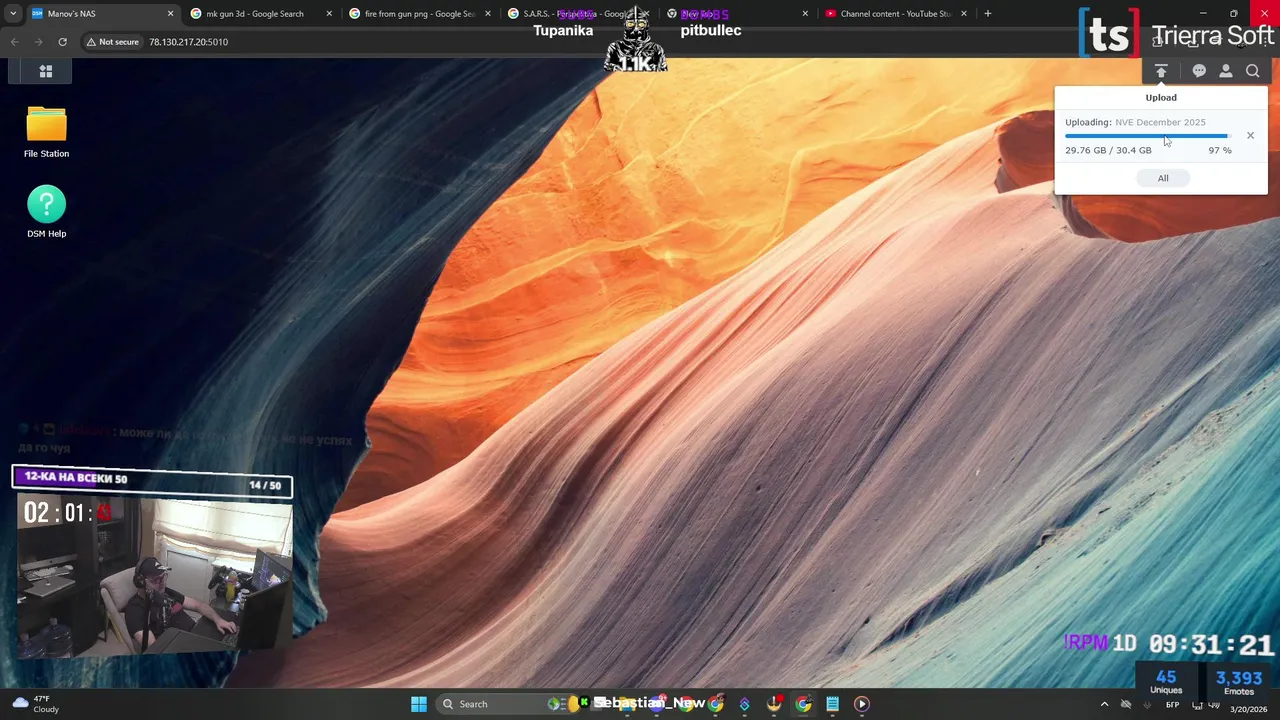The width and height of the screenshot is (1280, 720).
Task: Open the File Station desktop shortcut
Action: click(46, 132)
